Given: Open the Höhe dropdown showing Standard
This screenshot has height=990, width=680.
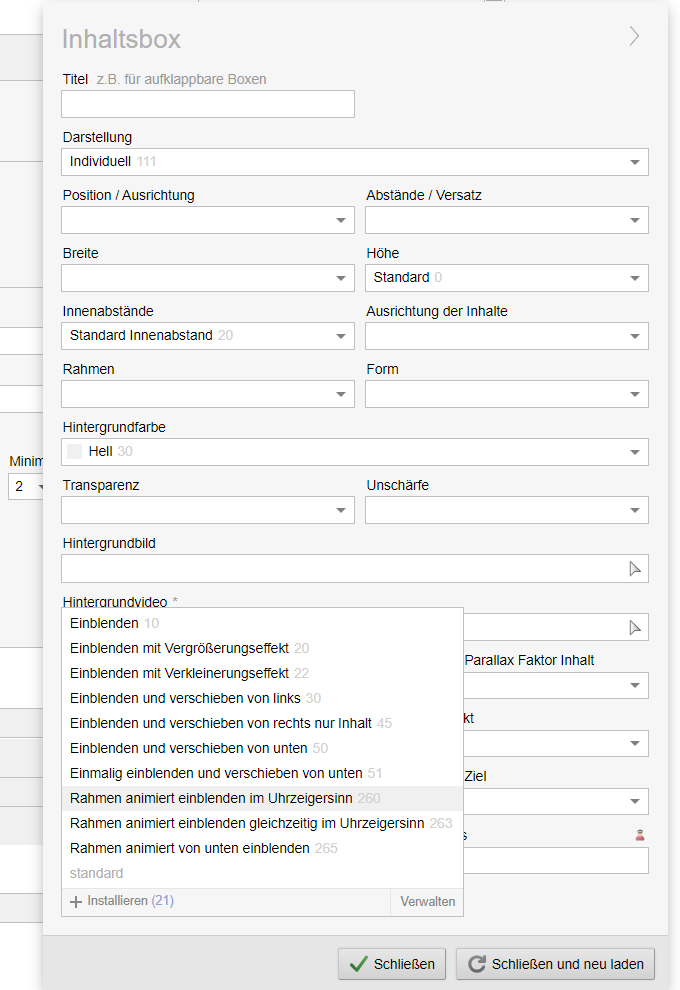Looking at the screenshot, I should pos(506,278).
